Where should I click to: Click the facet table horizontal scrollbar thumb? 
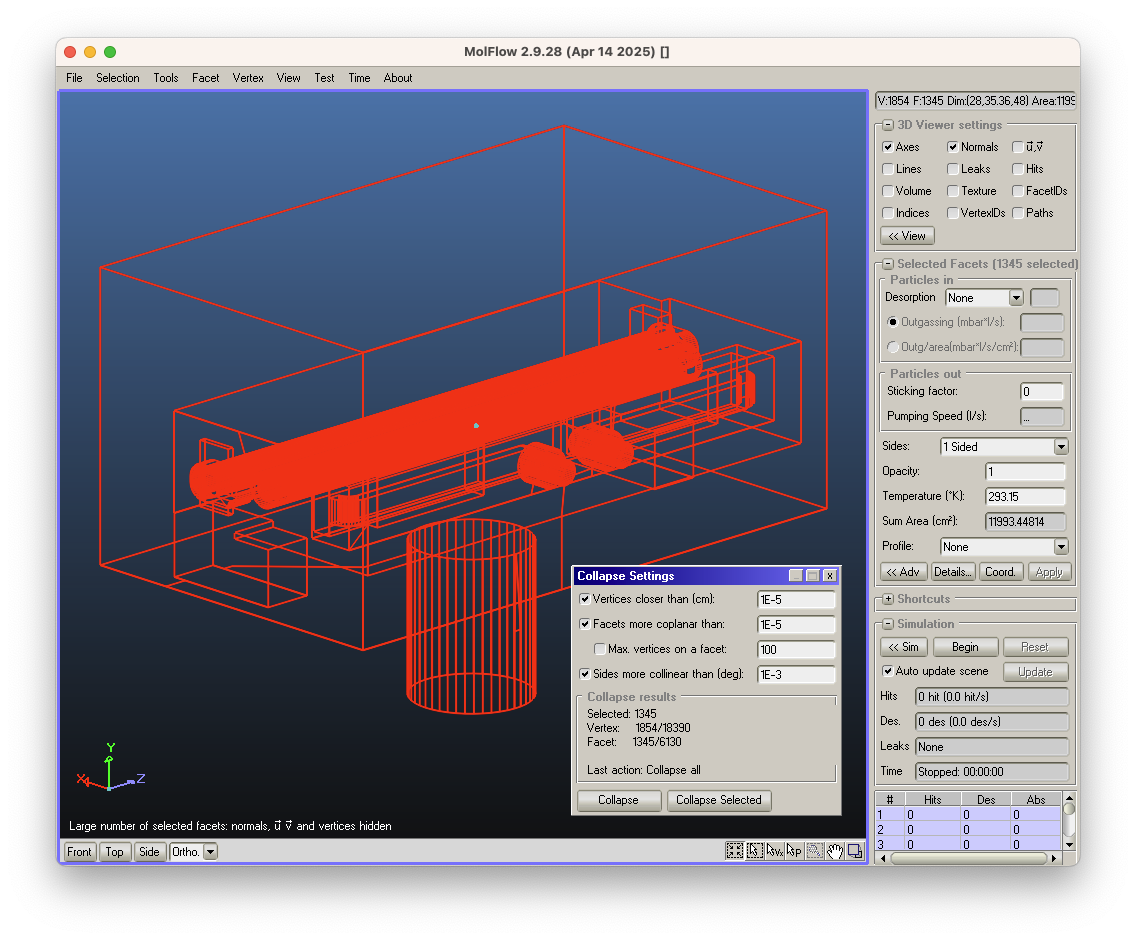[x=969, y=858]
